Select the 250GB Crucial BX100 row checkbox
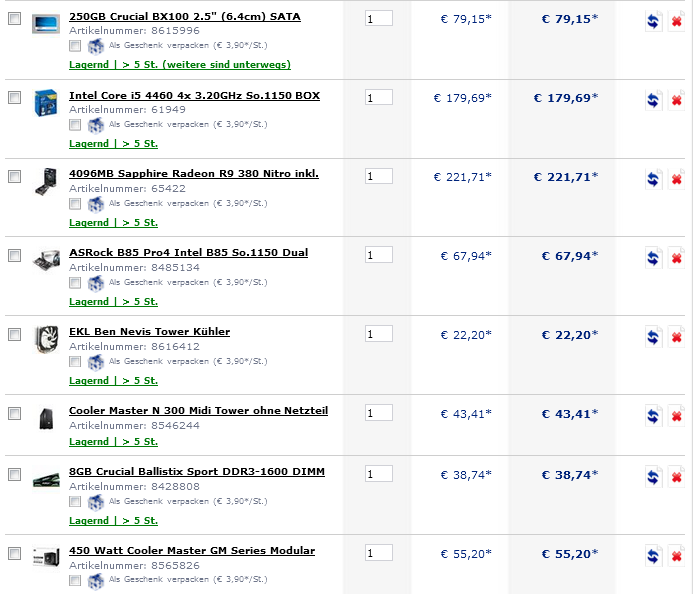Image resolution: width=698 pixels, height=594 pixels. (14, 19)
